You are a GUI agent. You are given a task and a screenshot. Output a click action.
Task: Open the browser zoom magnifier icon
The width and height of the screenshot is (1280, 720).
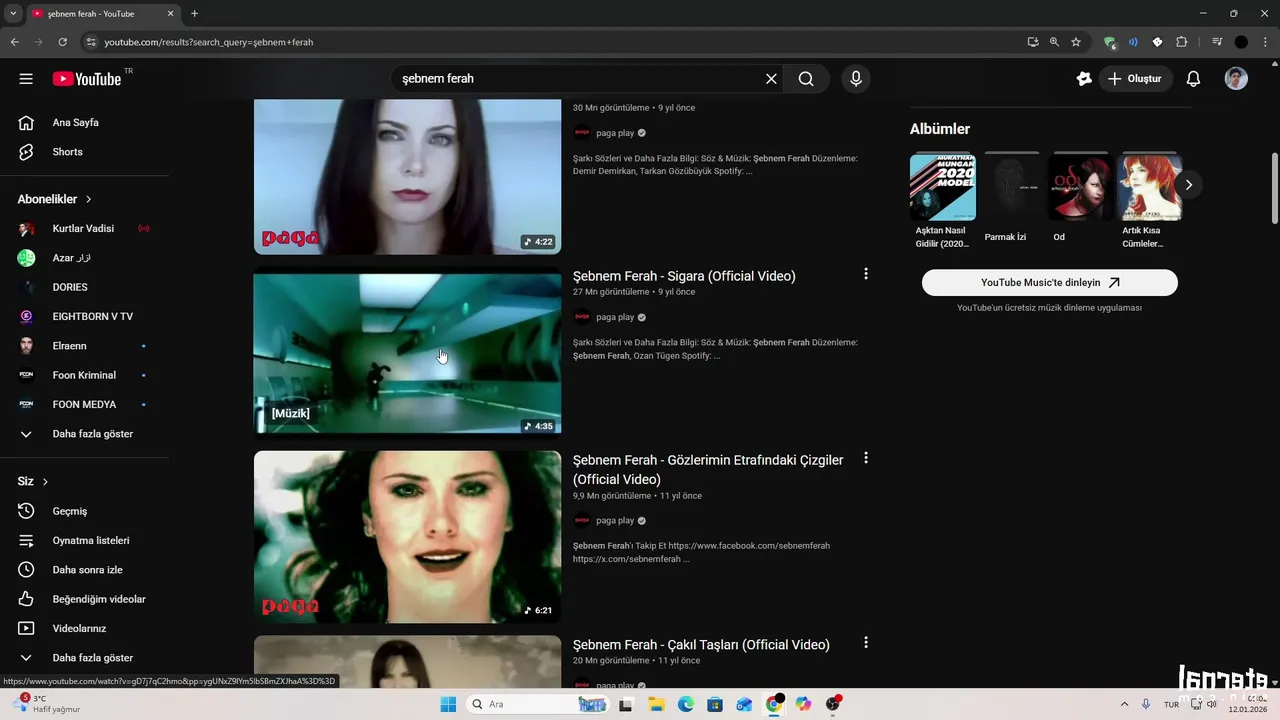click(x=1054, y=42)
